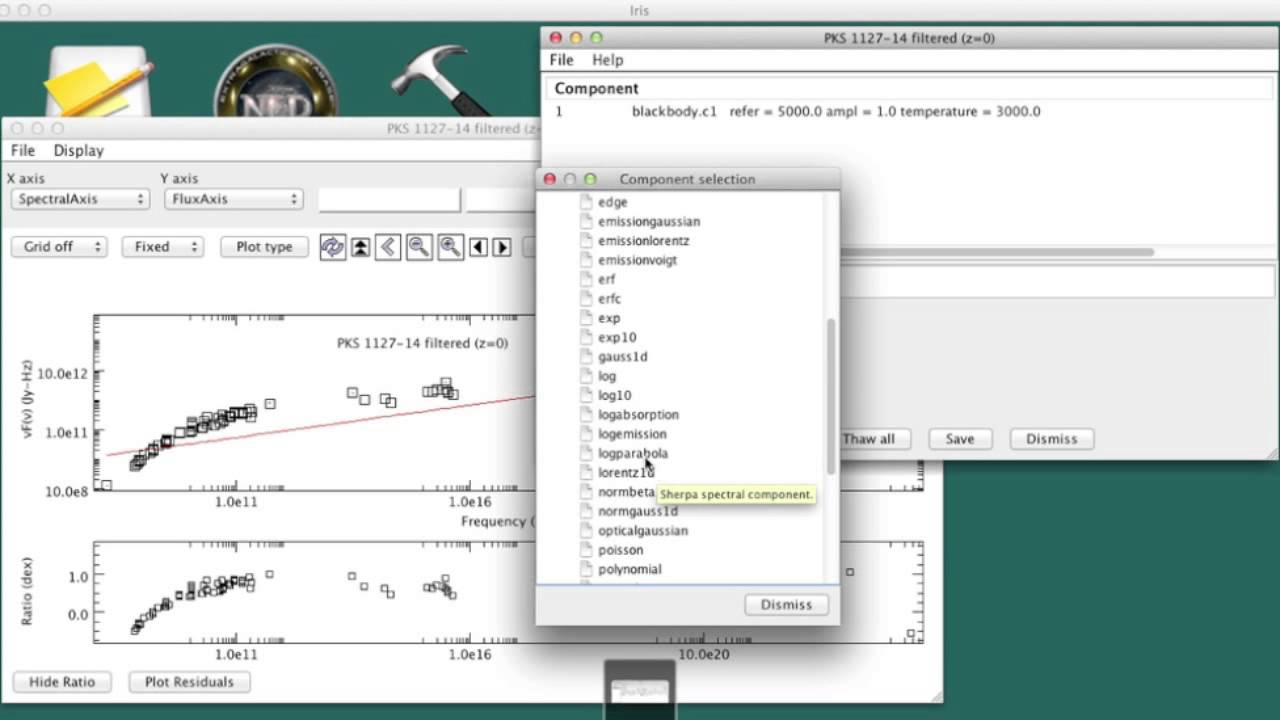Click the Save button
Viewport: 1280px width, 720px height.
click(x=960, y=439)
